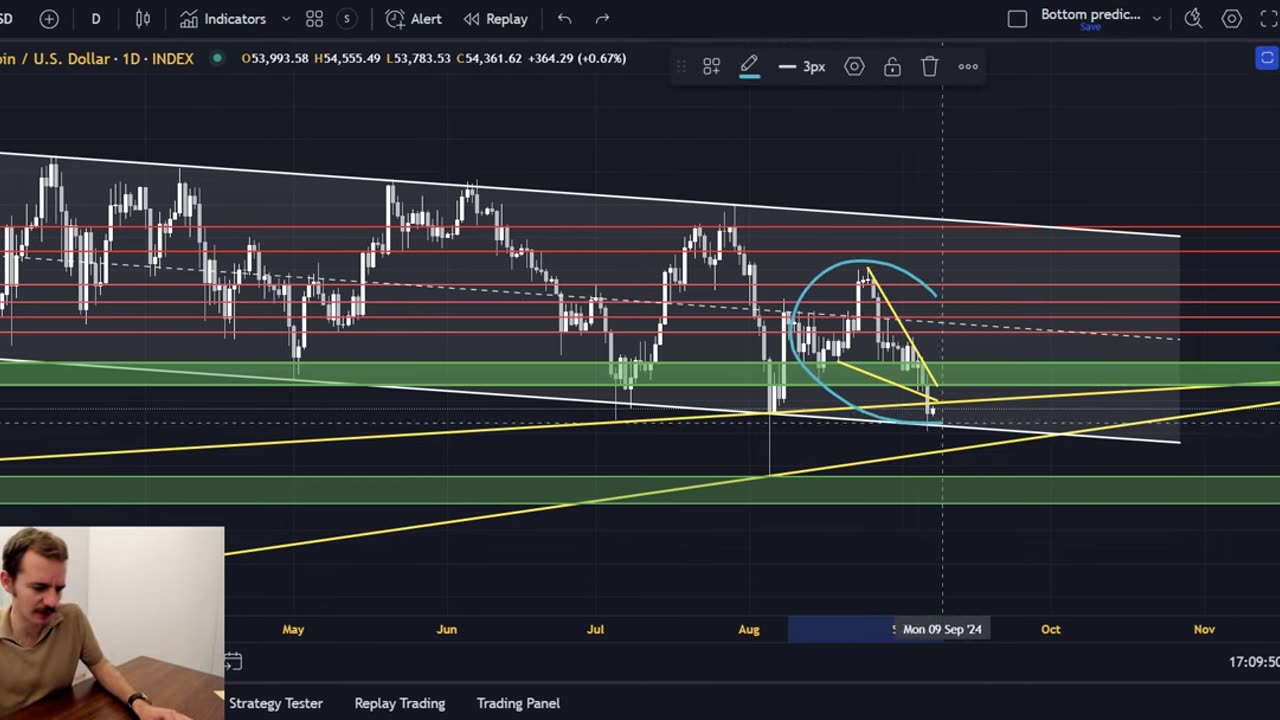
Task: Click the Jun label on time axis
Action: click(x=447, y=629)
